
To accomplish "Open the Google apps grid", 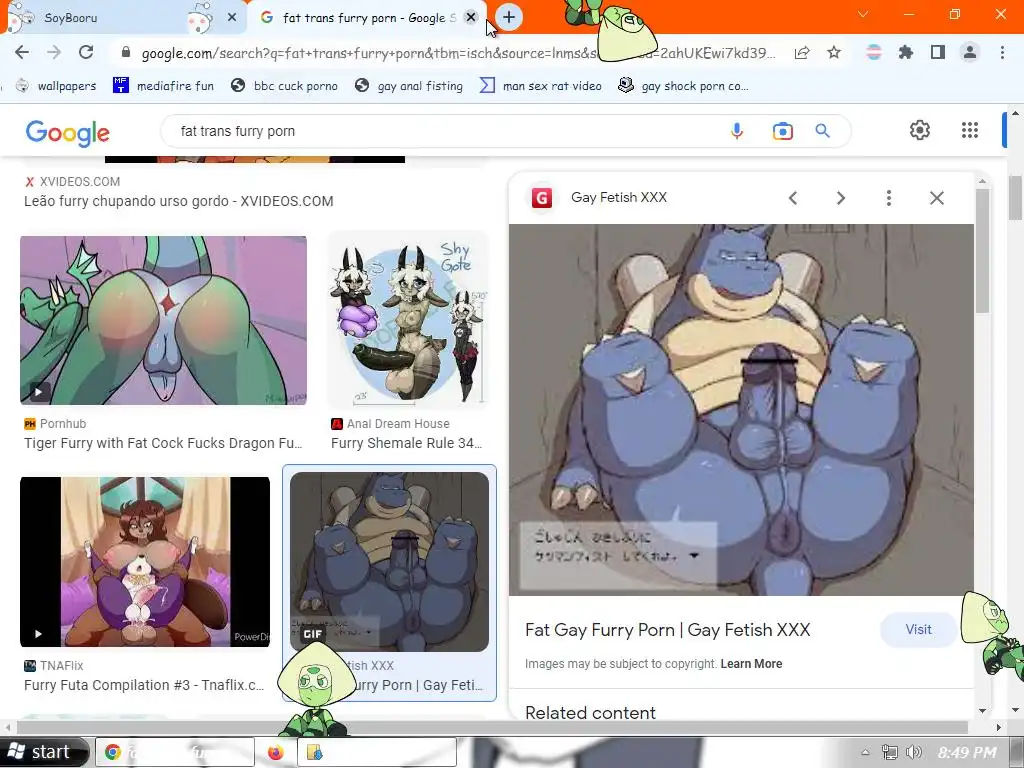I will (x=970, y=130).
